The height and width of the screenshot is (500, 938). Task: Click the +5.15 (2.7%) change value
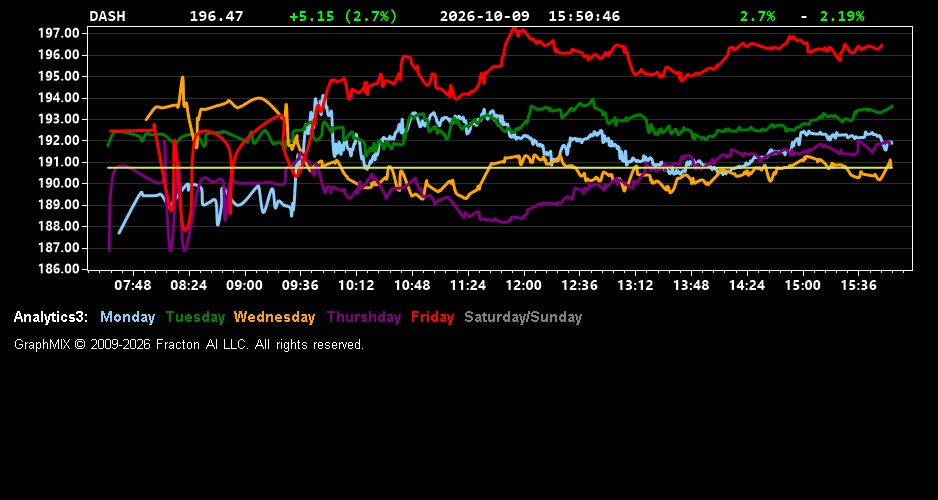pos(343,16)
